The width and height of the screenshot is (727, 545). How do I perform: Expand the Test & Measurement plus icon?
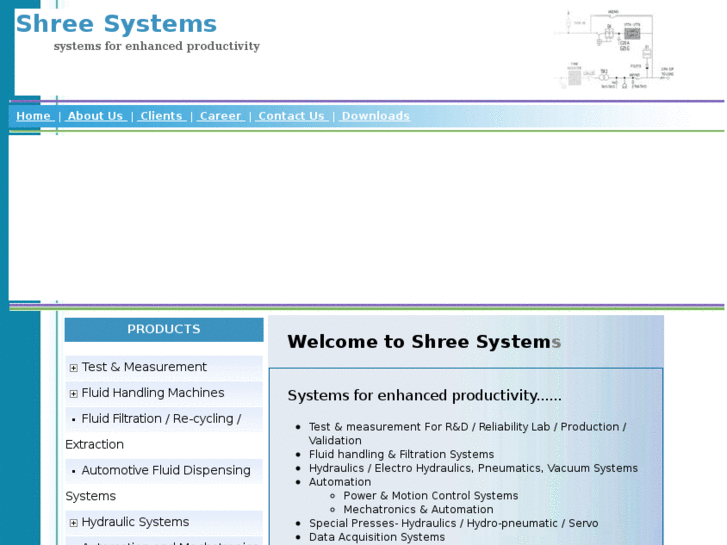click(73, 368)
